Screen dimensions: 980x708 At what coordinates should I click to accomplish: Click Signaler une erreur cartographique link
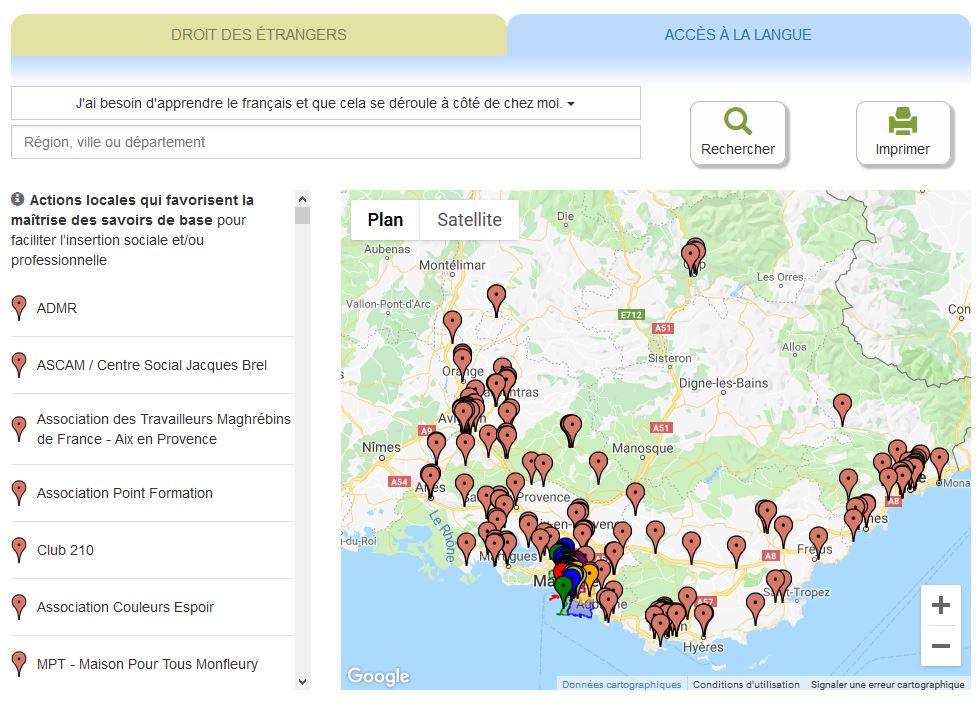pyautogui.click(x=888, y=684)
